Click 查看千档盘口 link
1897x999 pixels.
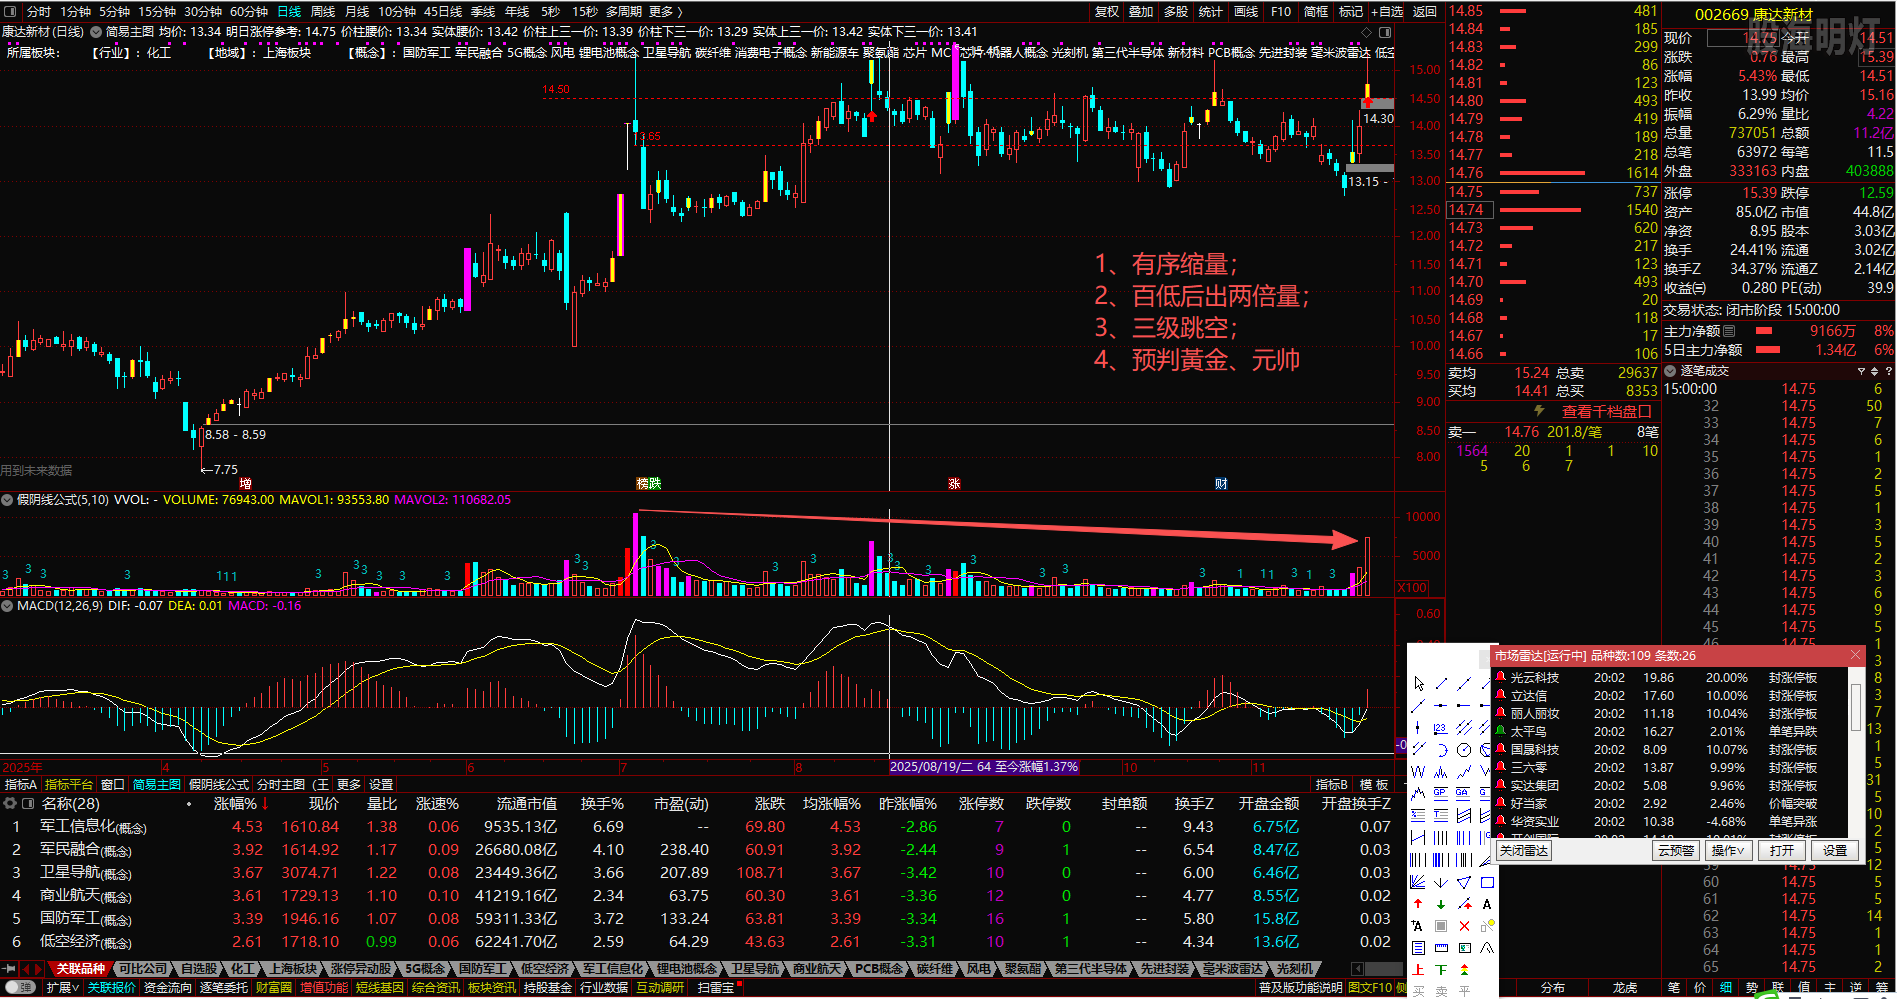[x=1606, y=412]
